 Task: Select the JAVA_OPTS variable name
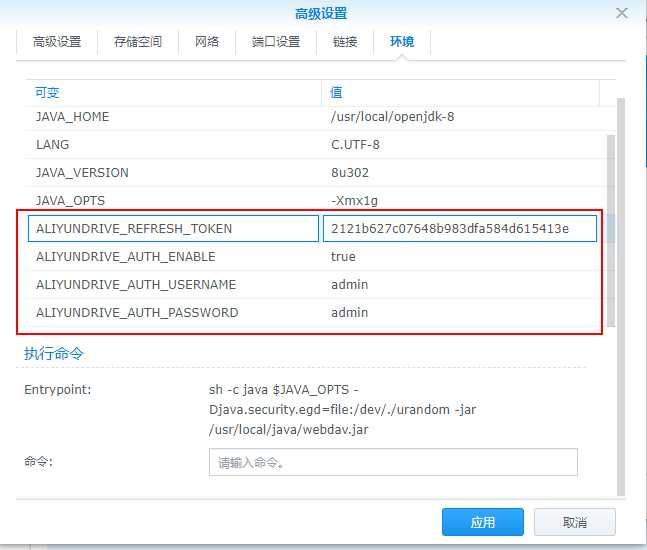coord(71,201)
